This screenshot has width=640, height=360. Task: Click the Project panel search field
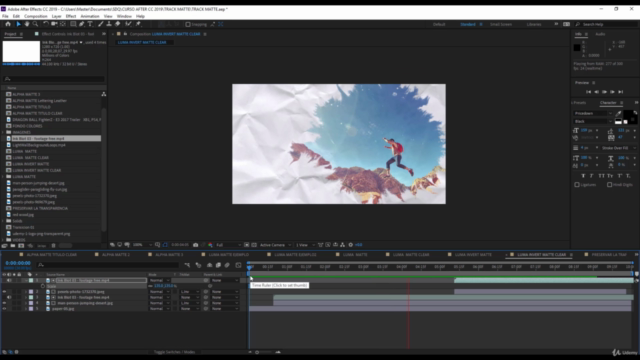click(53, 79)
